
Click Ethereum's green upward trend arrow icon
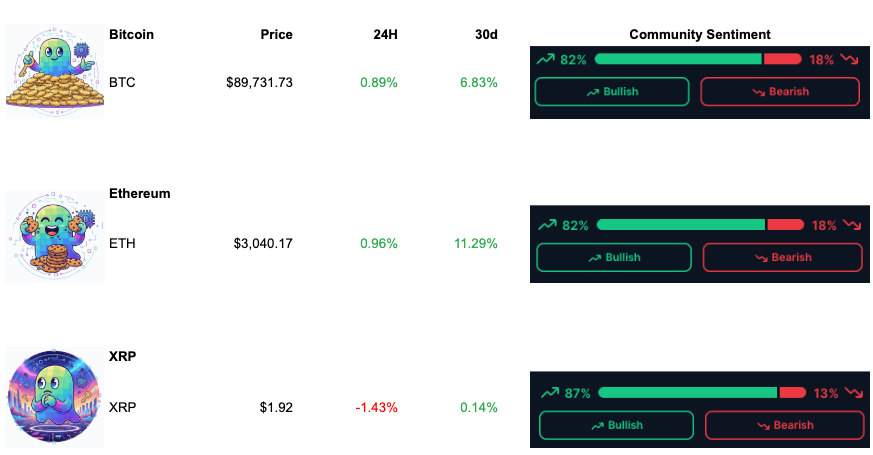[x=547, y=225]
